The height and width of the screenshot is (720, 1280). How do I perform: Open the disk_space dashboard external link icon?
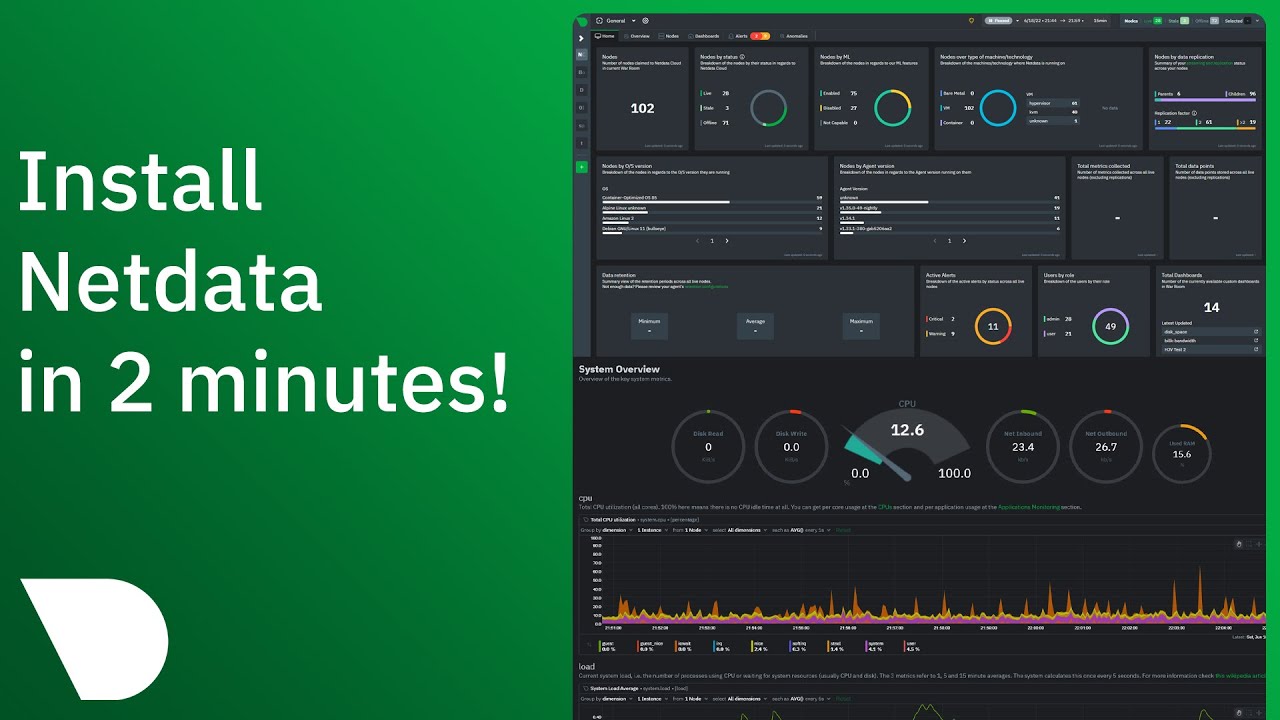1256,331
